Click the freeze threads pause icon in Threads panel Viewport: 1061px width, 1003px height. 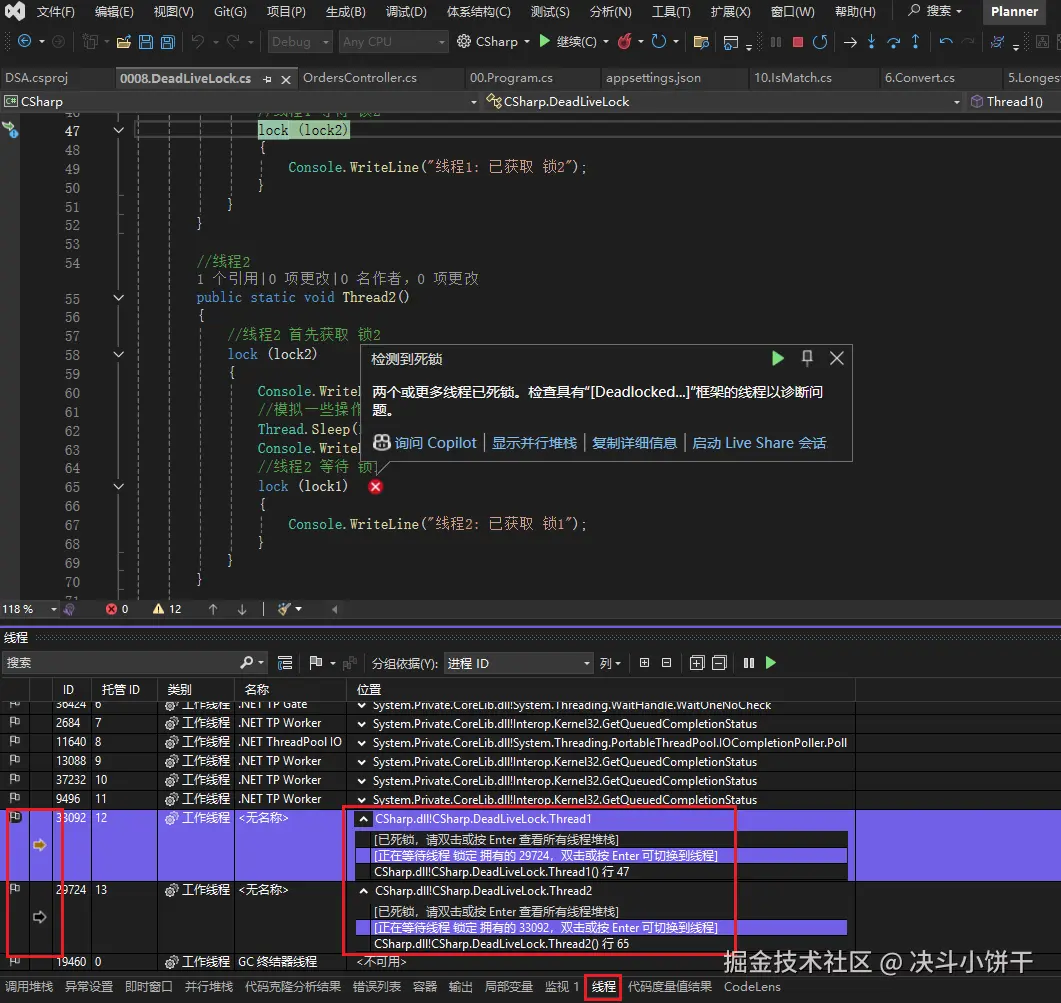point(748,663)
